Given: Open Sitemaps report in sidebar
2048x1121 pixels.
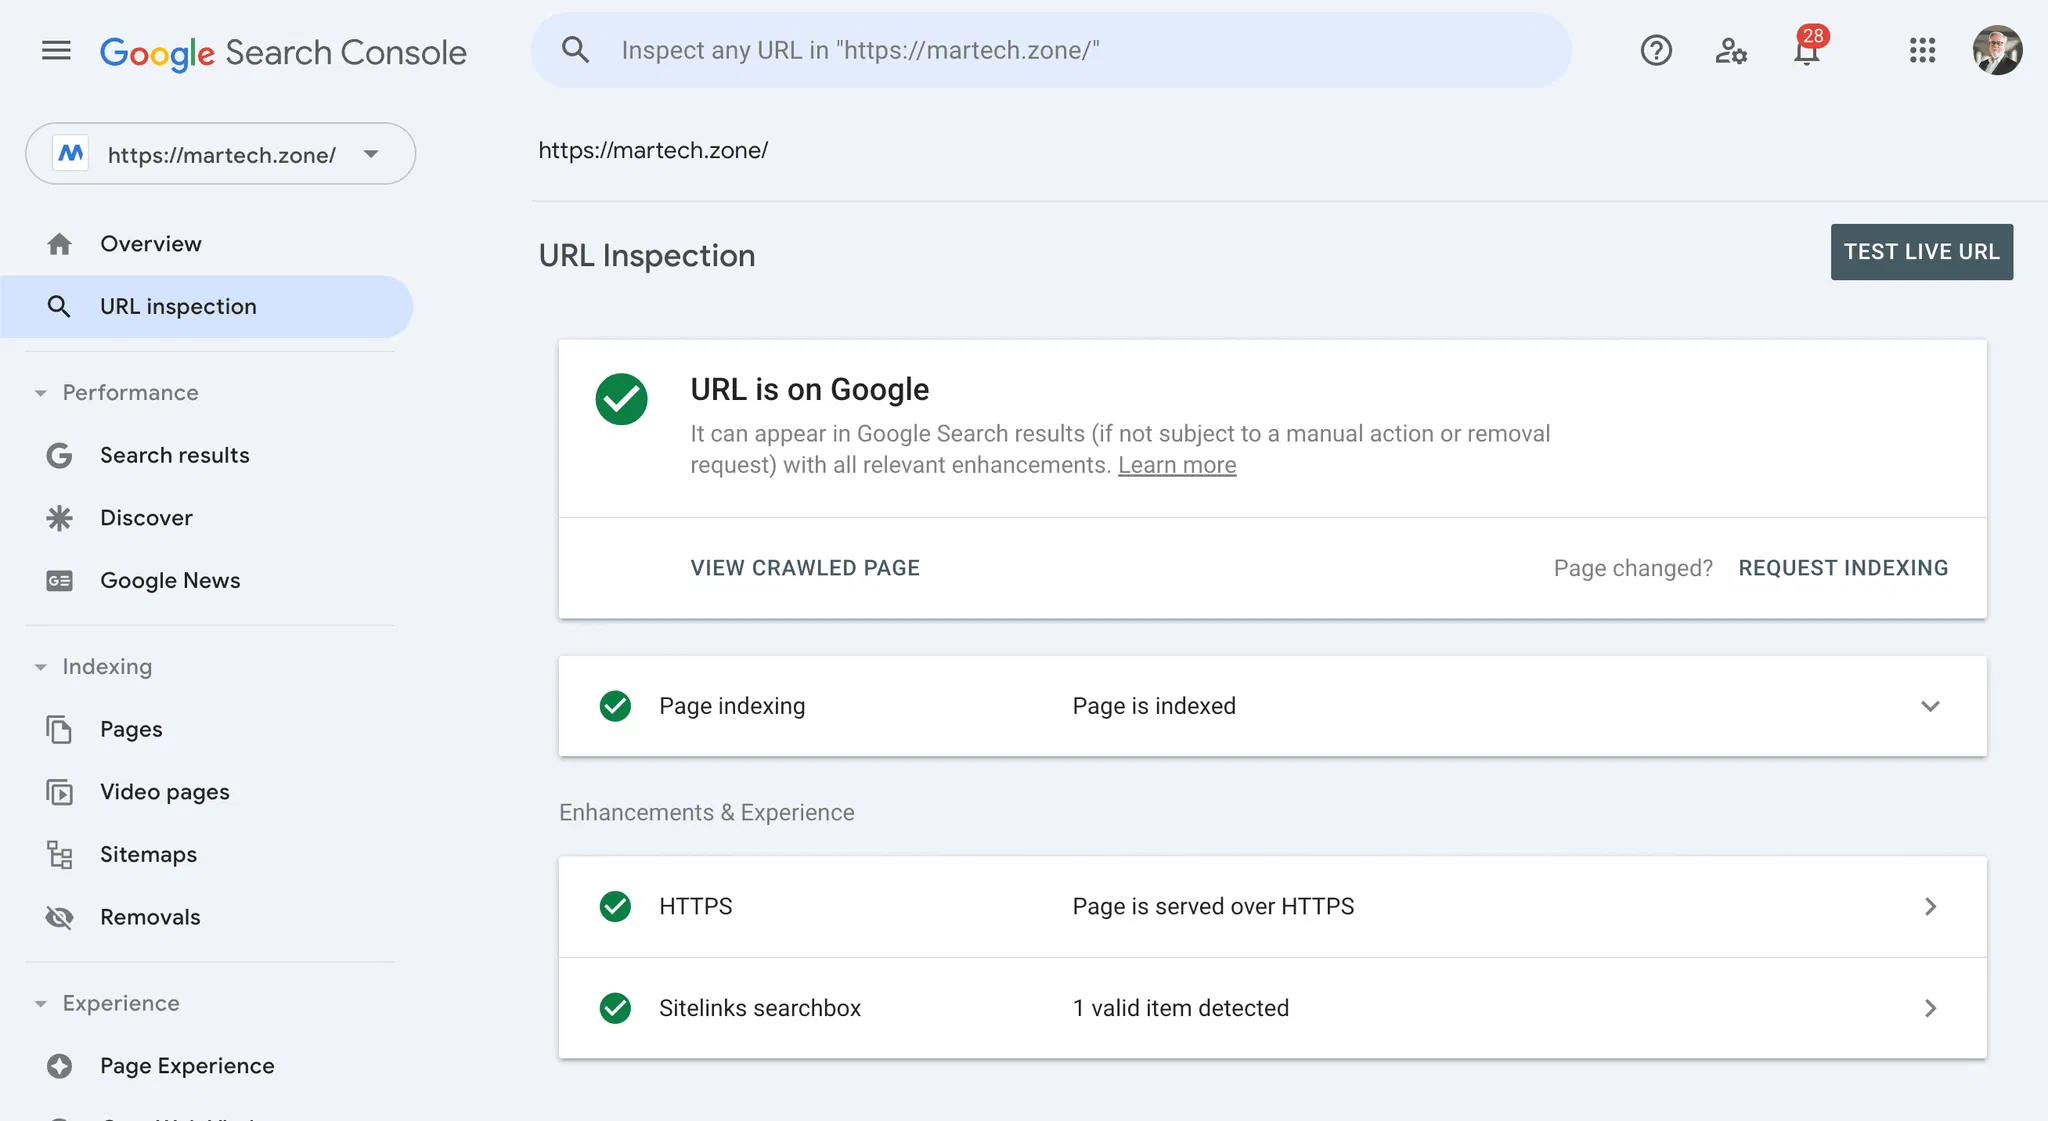Looking at the screenshot, I should click(148, 854).
